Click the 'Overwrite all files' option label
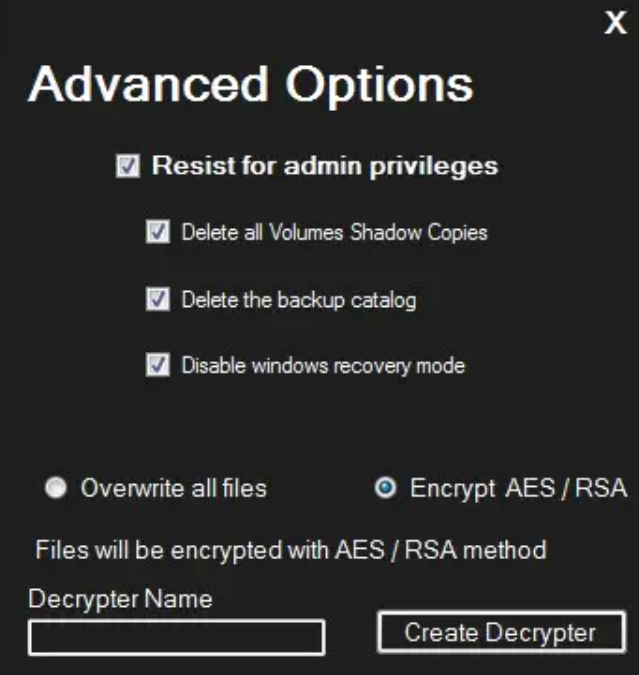Viewport: 639px width, 675px height. [x=173, y=488]
